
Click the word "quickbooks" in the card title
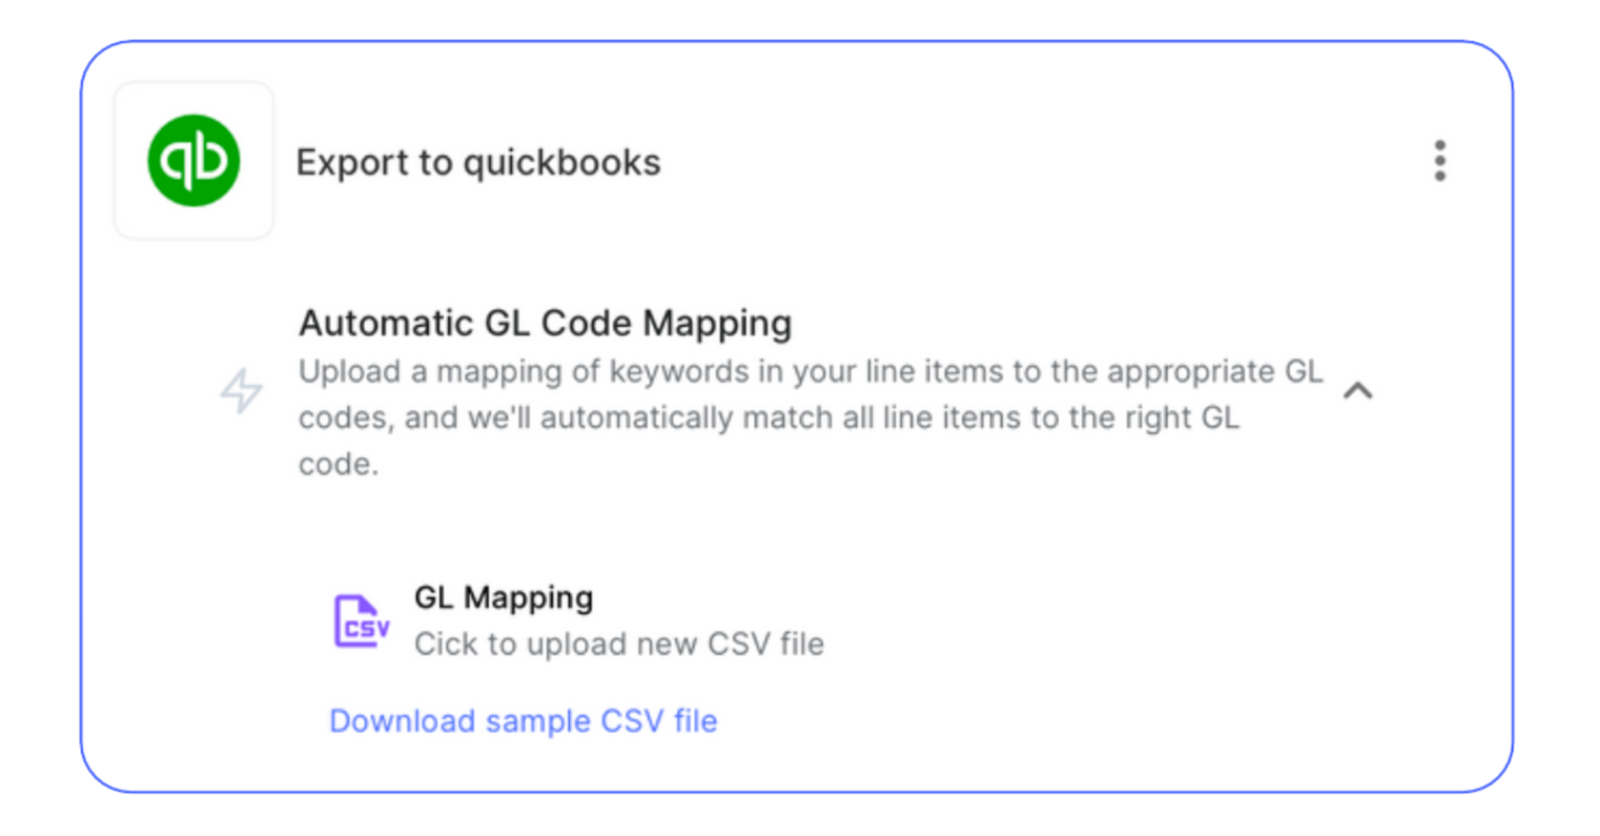[561, 162]
